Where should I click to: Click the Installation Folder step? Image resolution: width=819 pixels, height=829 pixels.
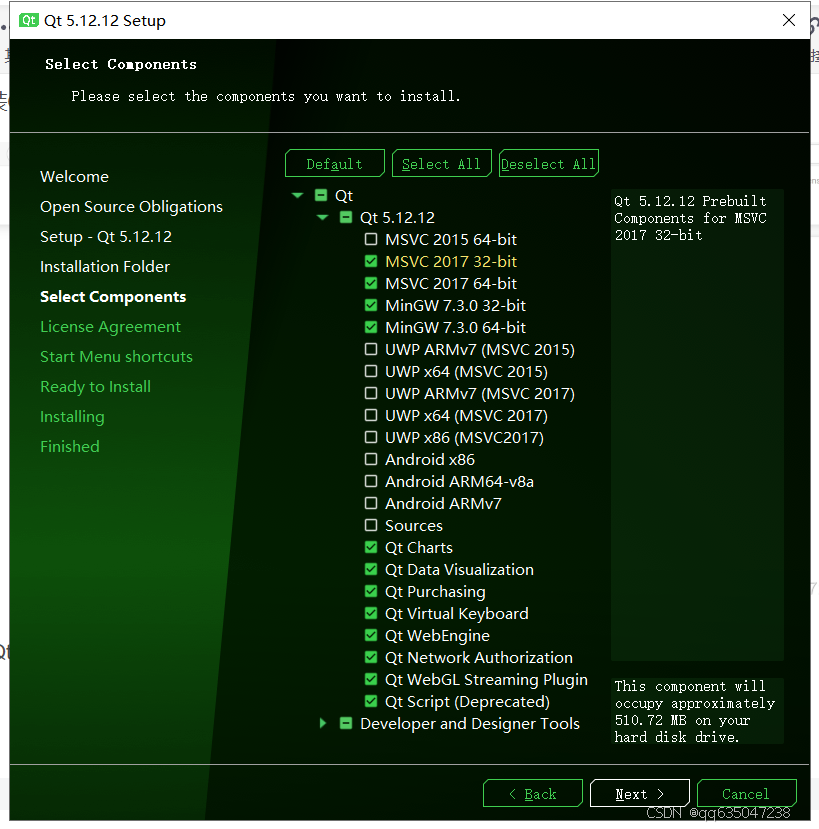(x=105, y=266)
